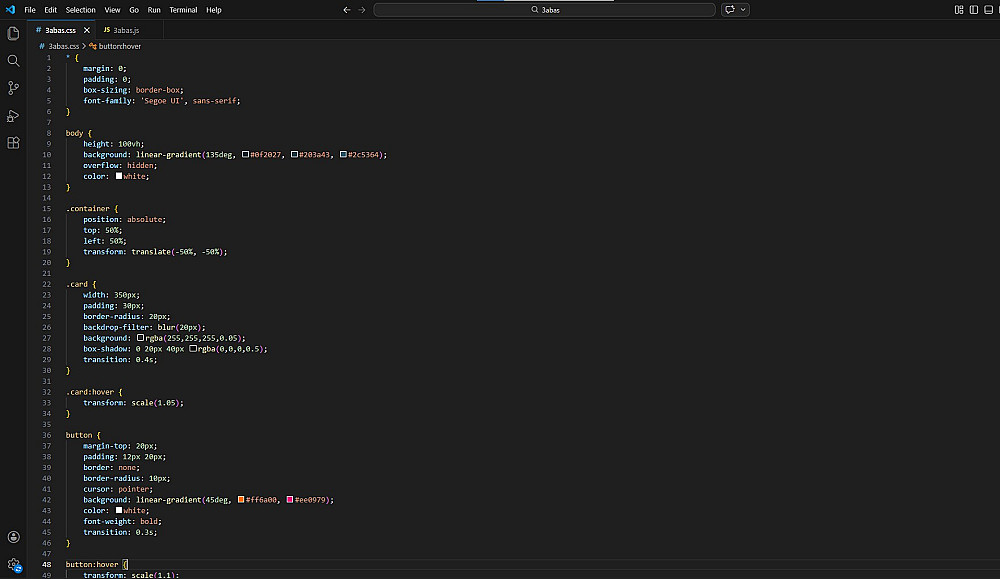The image size is (1000, 579).
Task: Open the Explorer view in activity bar
Action: pyautogui.click(x=13, y=33)
